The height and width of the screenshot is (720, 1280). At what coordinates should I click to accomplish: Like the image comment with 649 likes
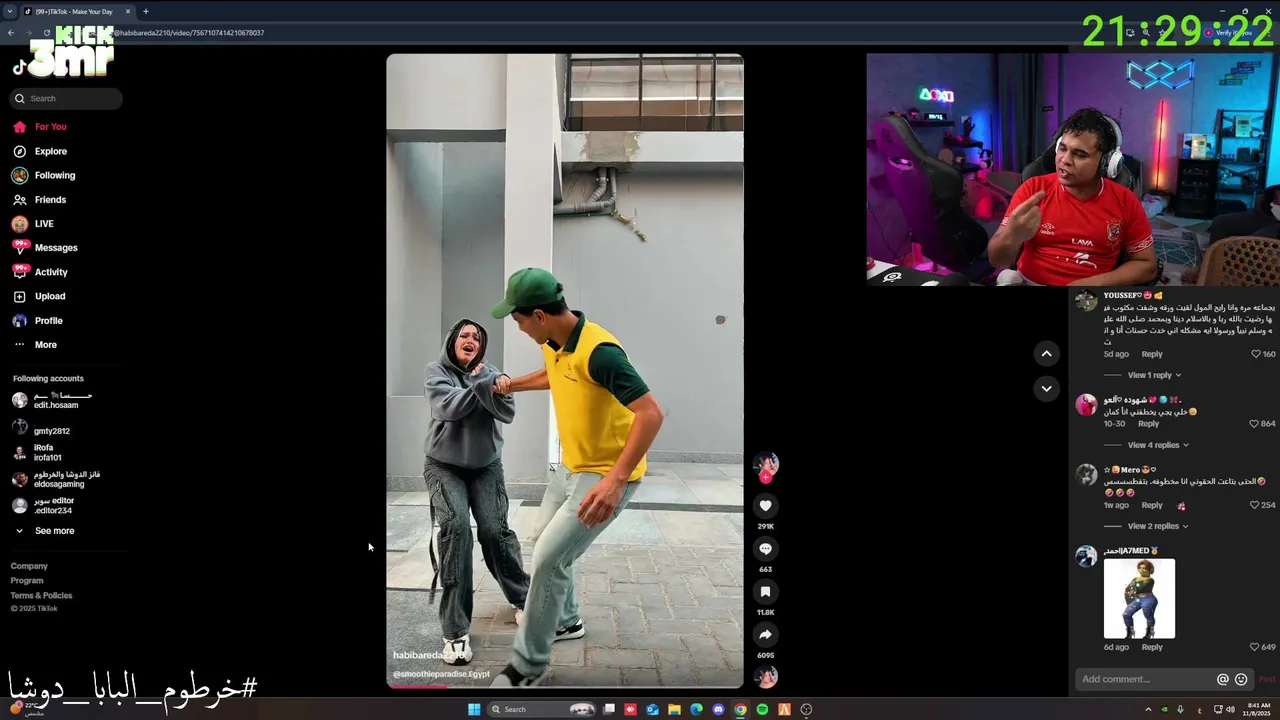(1254, 647)
